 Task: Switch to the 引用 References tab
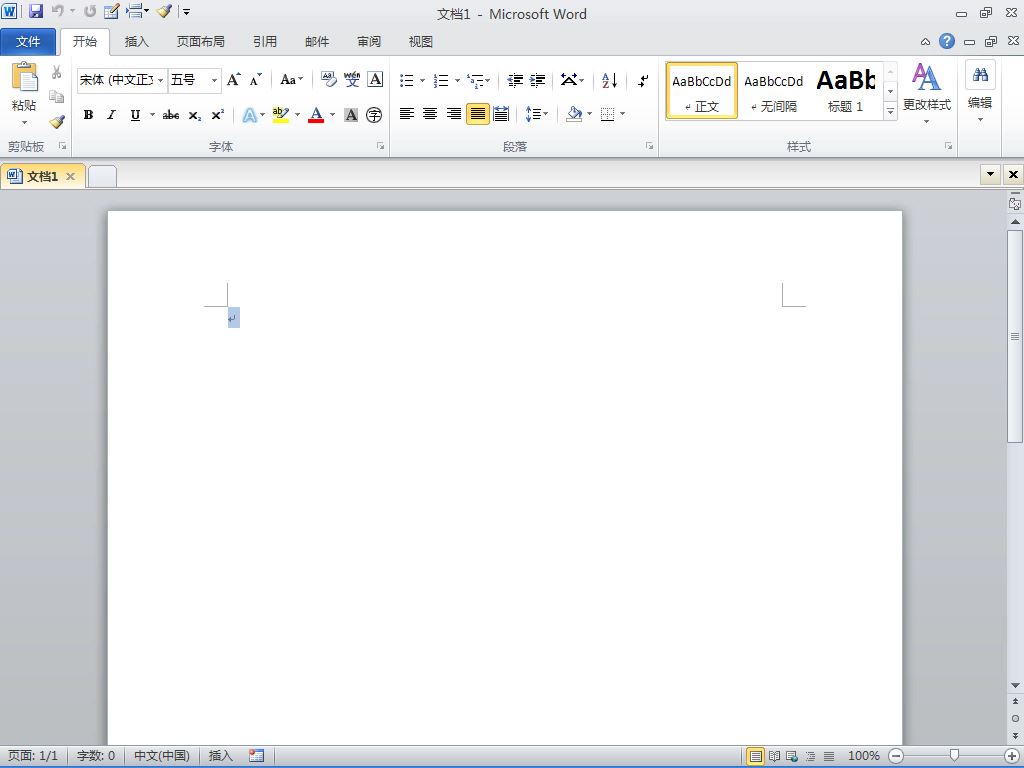click(x=265, y=42)
